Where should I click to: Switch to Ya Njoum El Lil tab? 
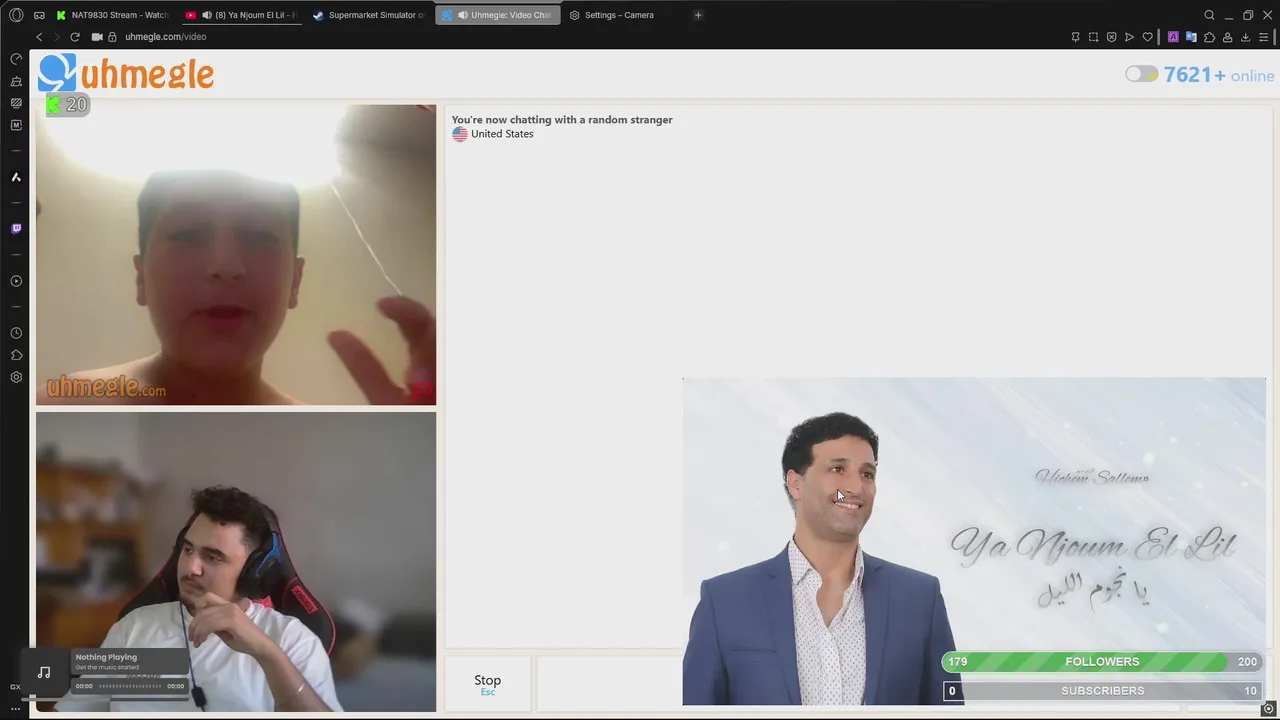click(x=244, y=15)
